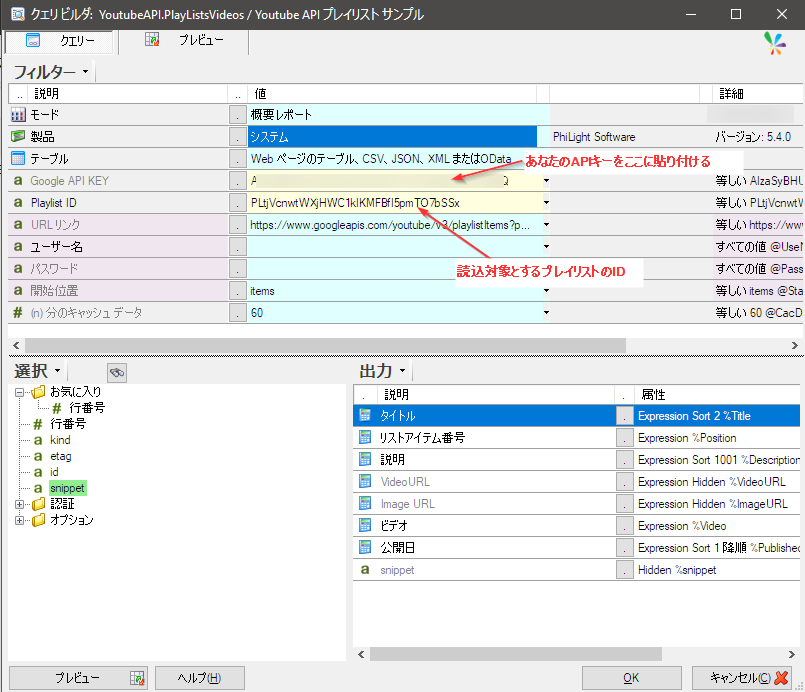
Task: Click the small button beside テーブル
Action: tap(237, 159)
